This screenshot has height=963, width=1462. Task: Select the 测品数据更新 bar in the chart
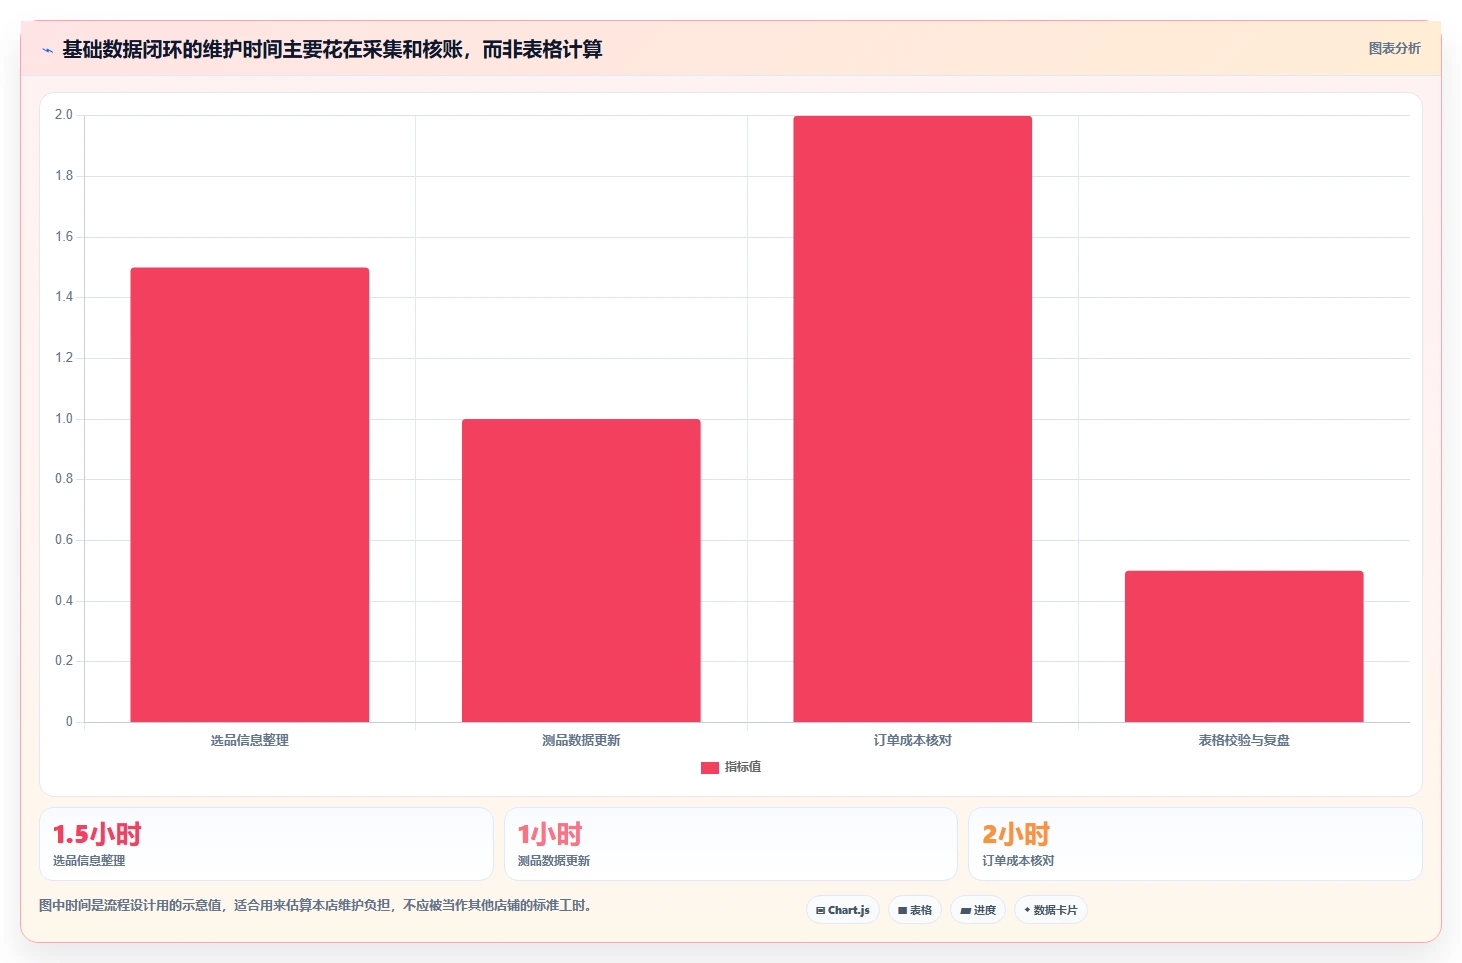(x=581, y=570)
